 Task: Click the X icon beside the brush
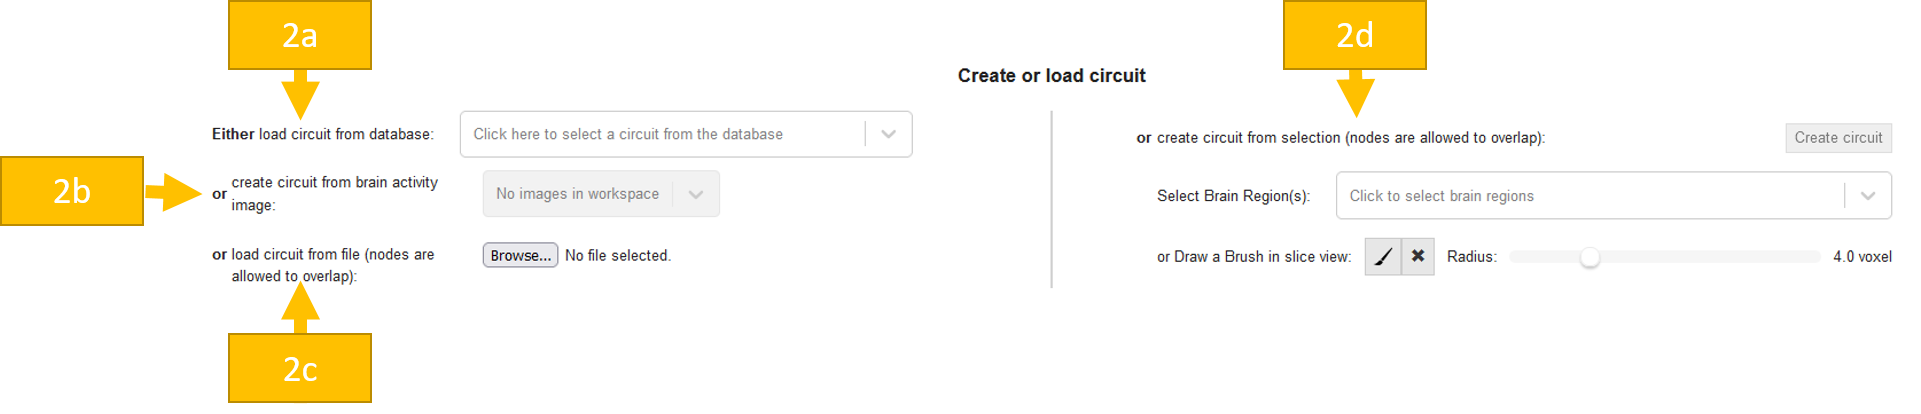point(1418,257)
